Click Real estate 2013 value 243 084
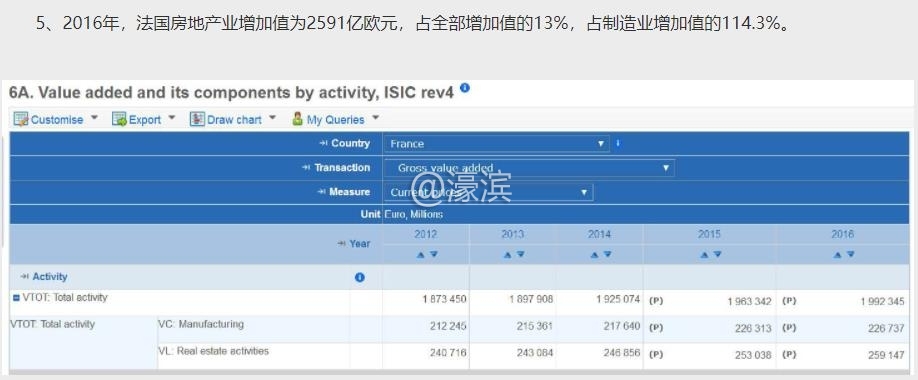The width and height of the screenshot is (918, 380). [x=535, y=353]
